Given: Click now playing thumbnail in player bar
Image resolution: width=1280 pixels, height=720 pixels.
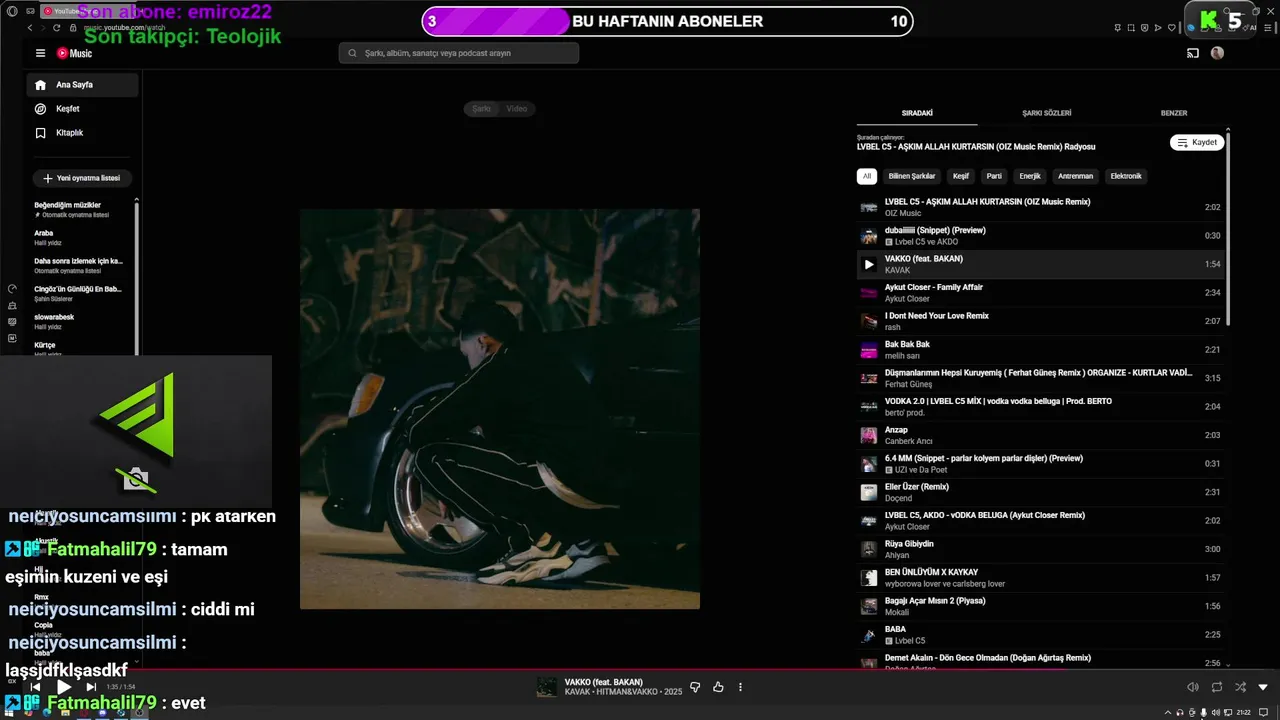Looking at the screenshot, I should coord(547,687).
